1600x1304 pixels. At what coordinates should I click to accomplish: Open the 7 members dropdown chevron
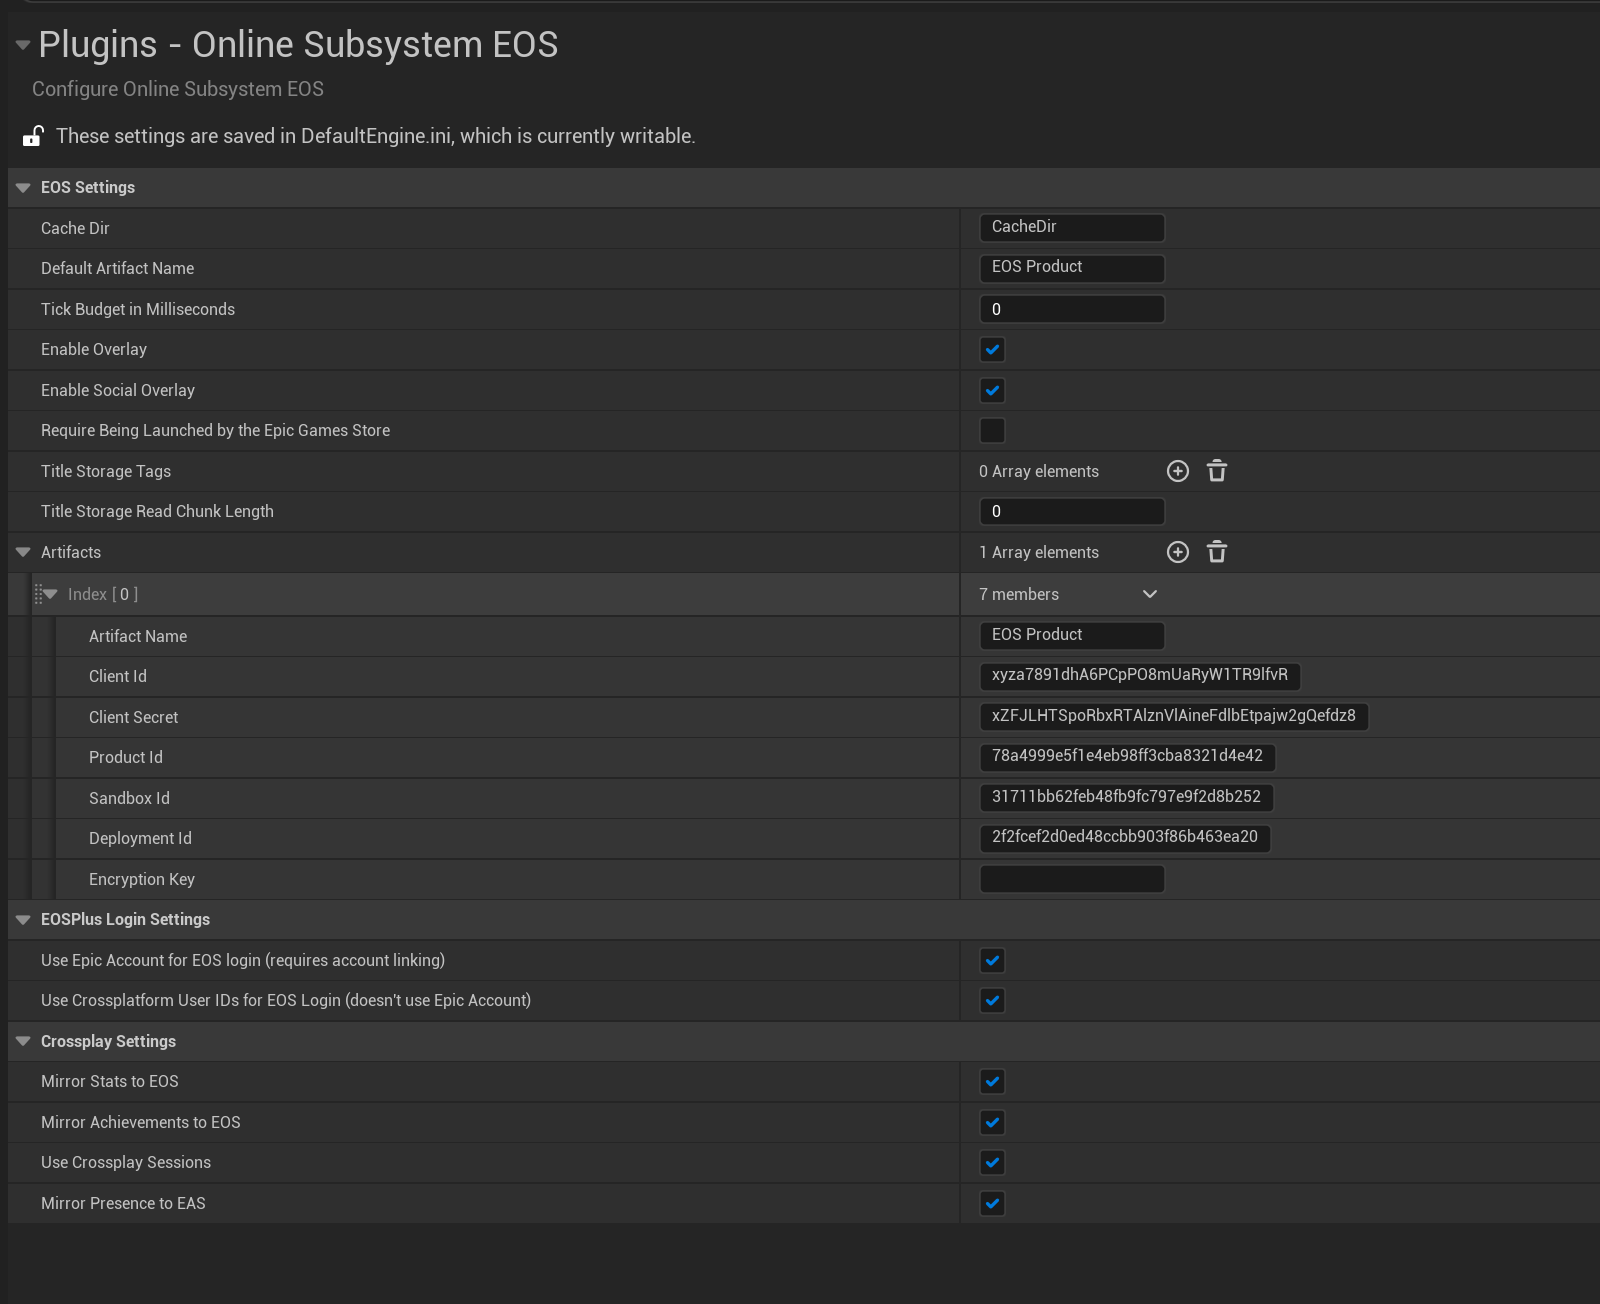point(1150,594)
